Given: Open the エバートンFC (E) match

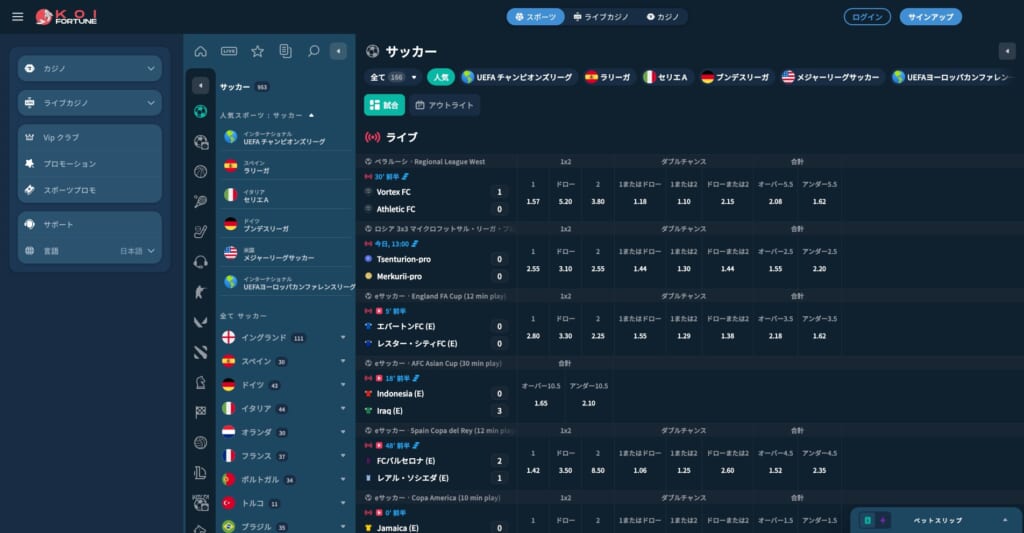Looking at the screenshot, I should (x=406, y=326).
